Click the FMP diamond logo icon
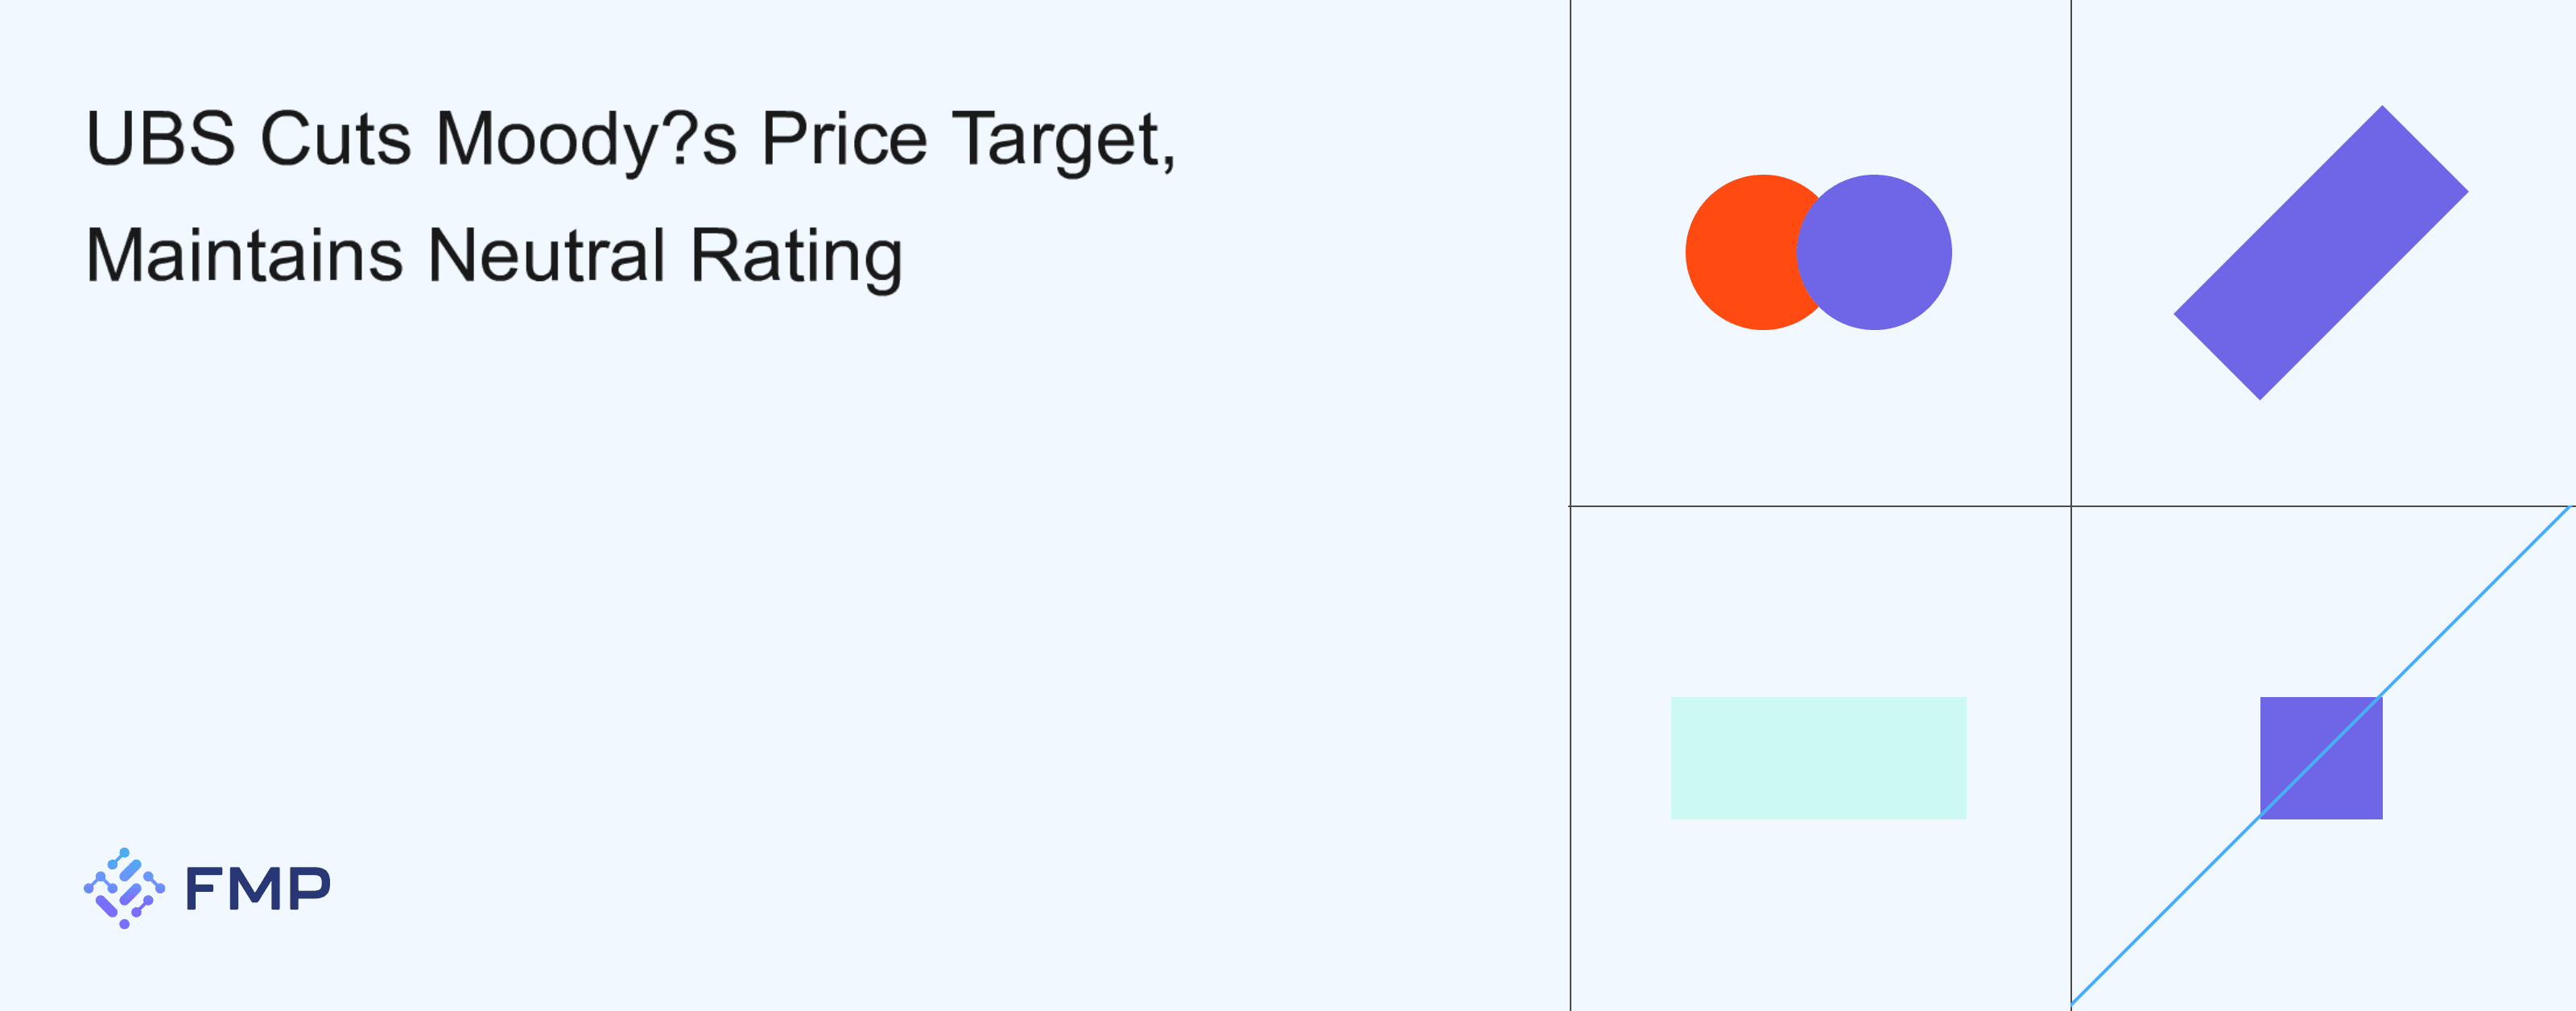 (x=124, y=888)
